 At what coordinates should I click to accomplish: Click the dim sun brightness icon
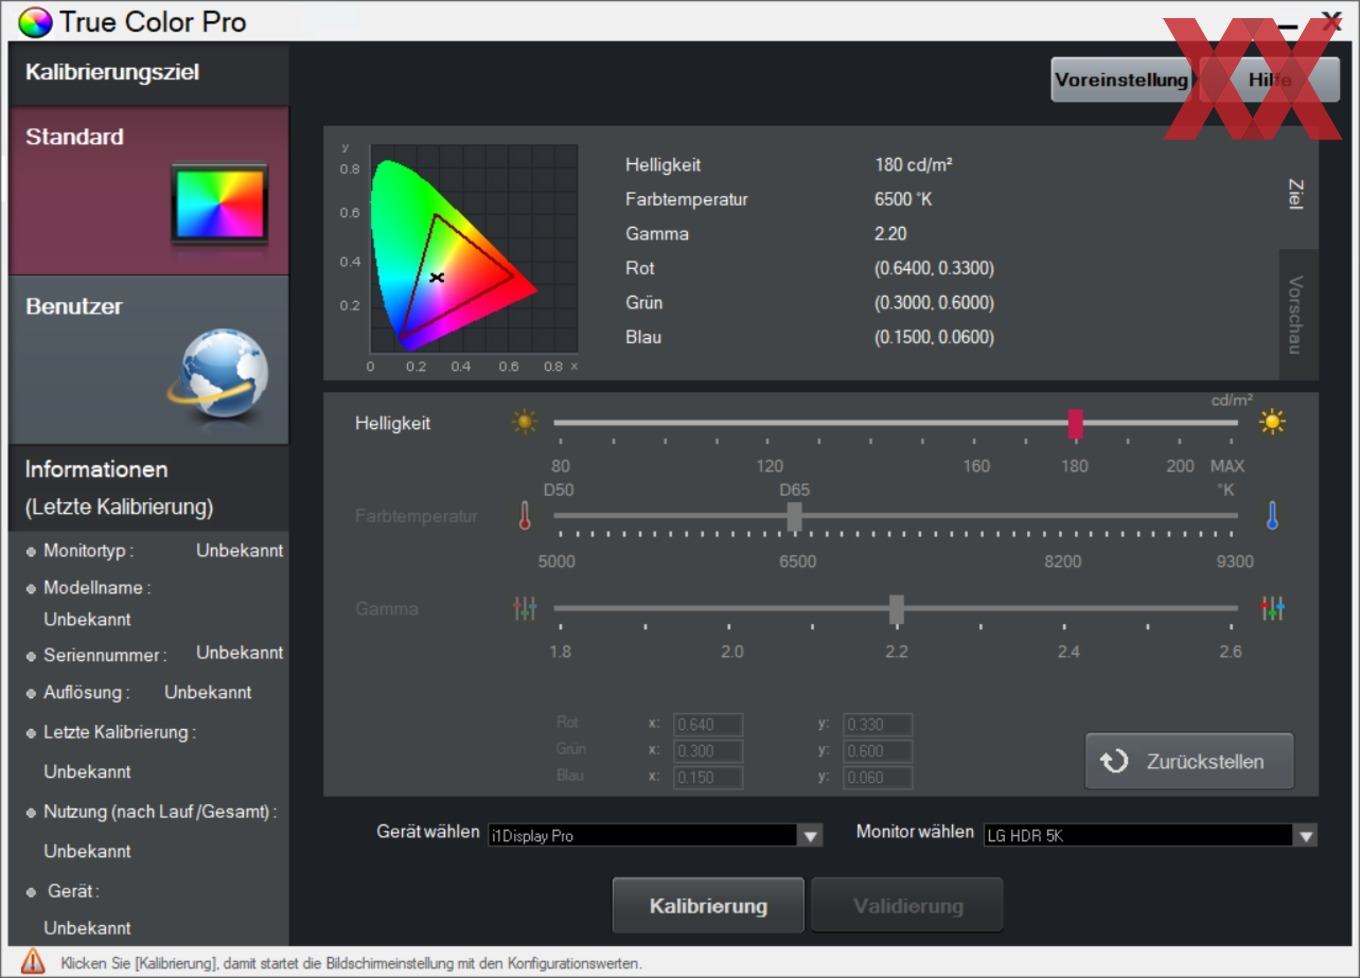524,422
